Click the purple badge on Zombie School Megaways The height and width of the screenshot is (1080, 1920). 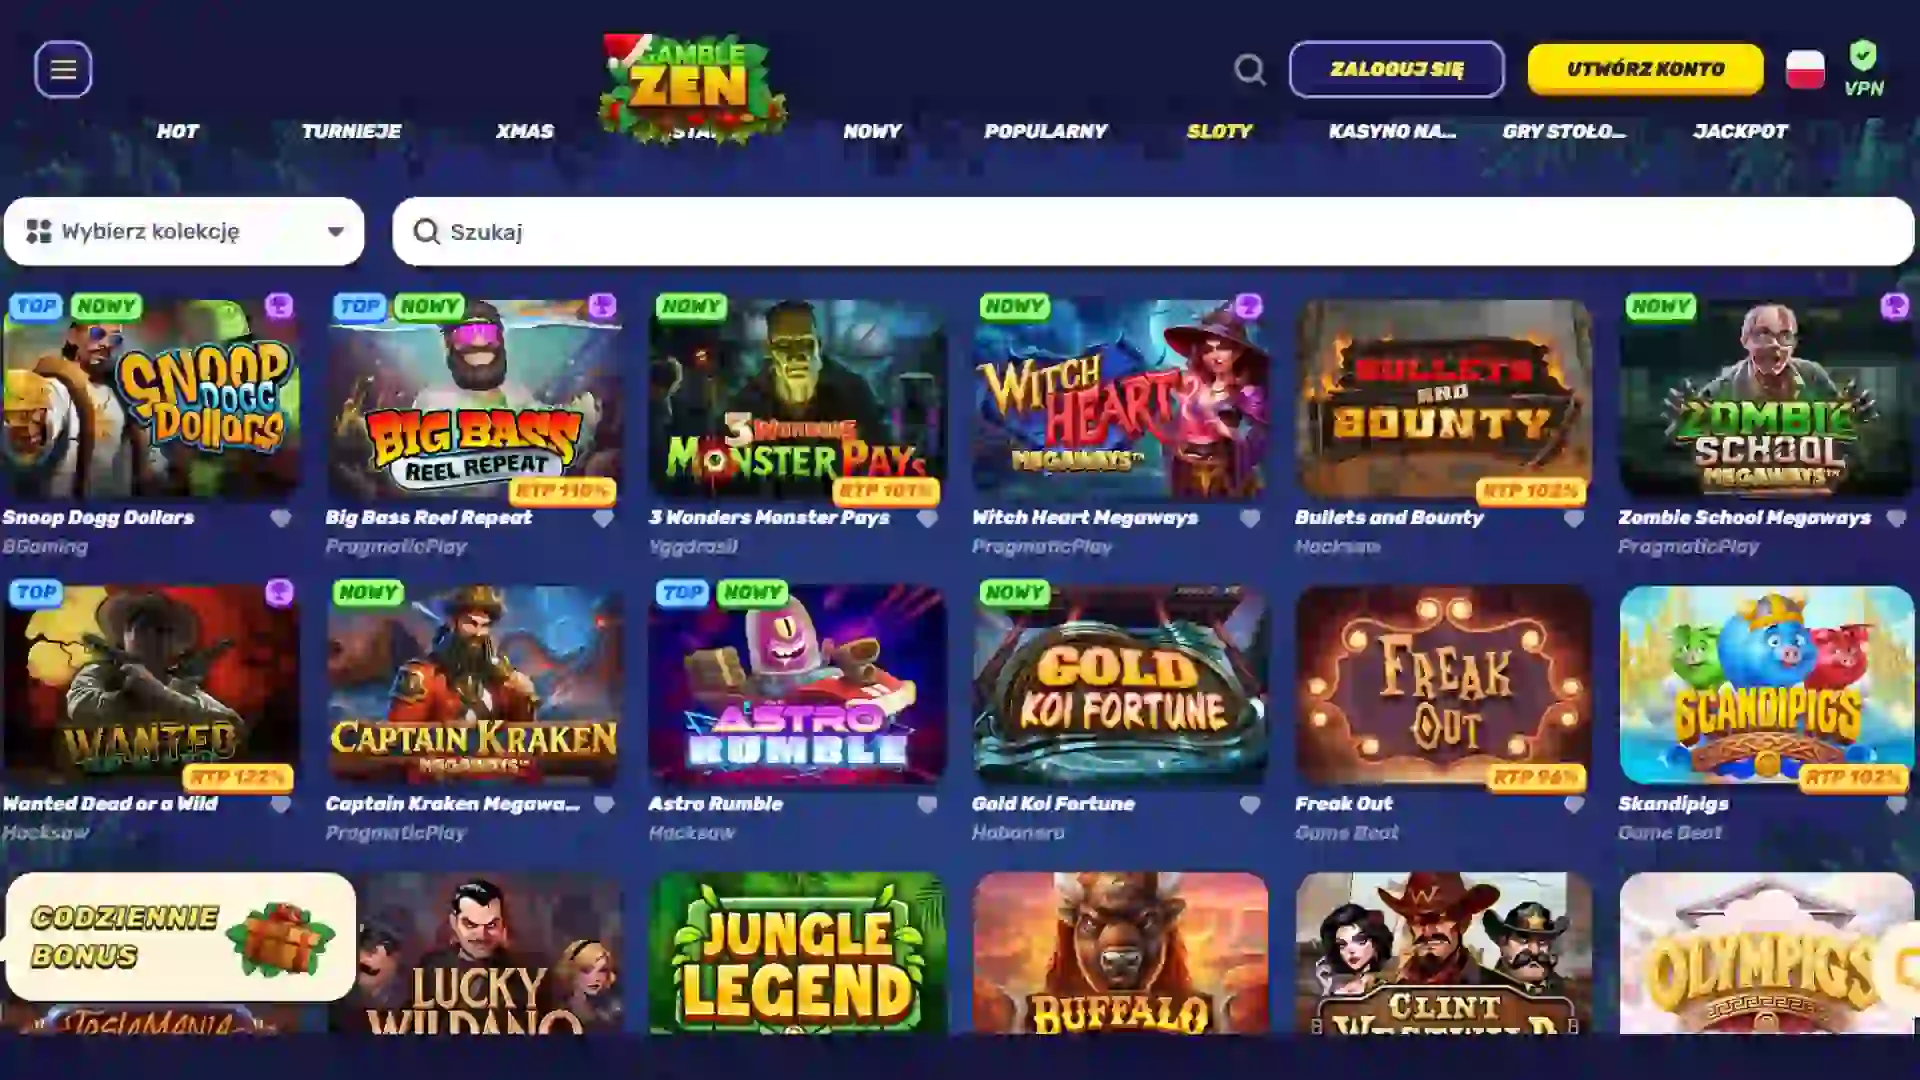pyautogui.click(x=1894, y=306)
